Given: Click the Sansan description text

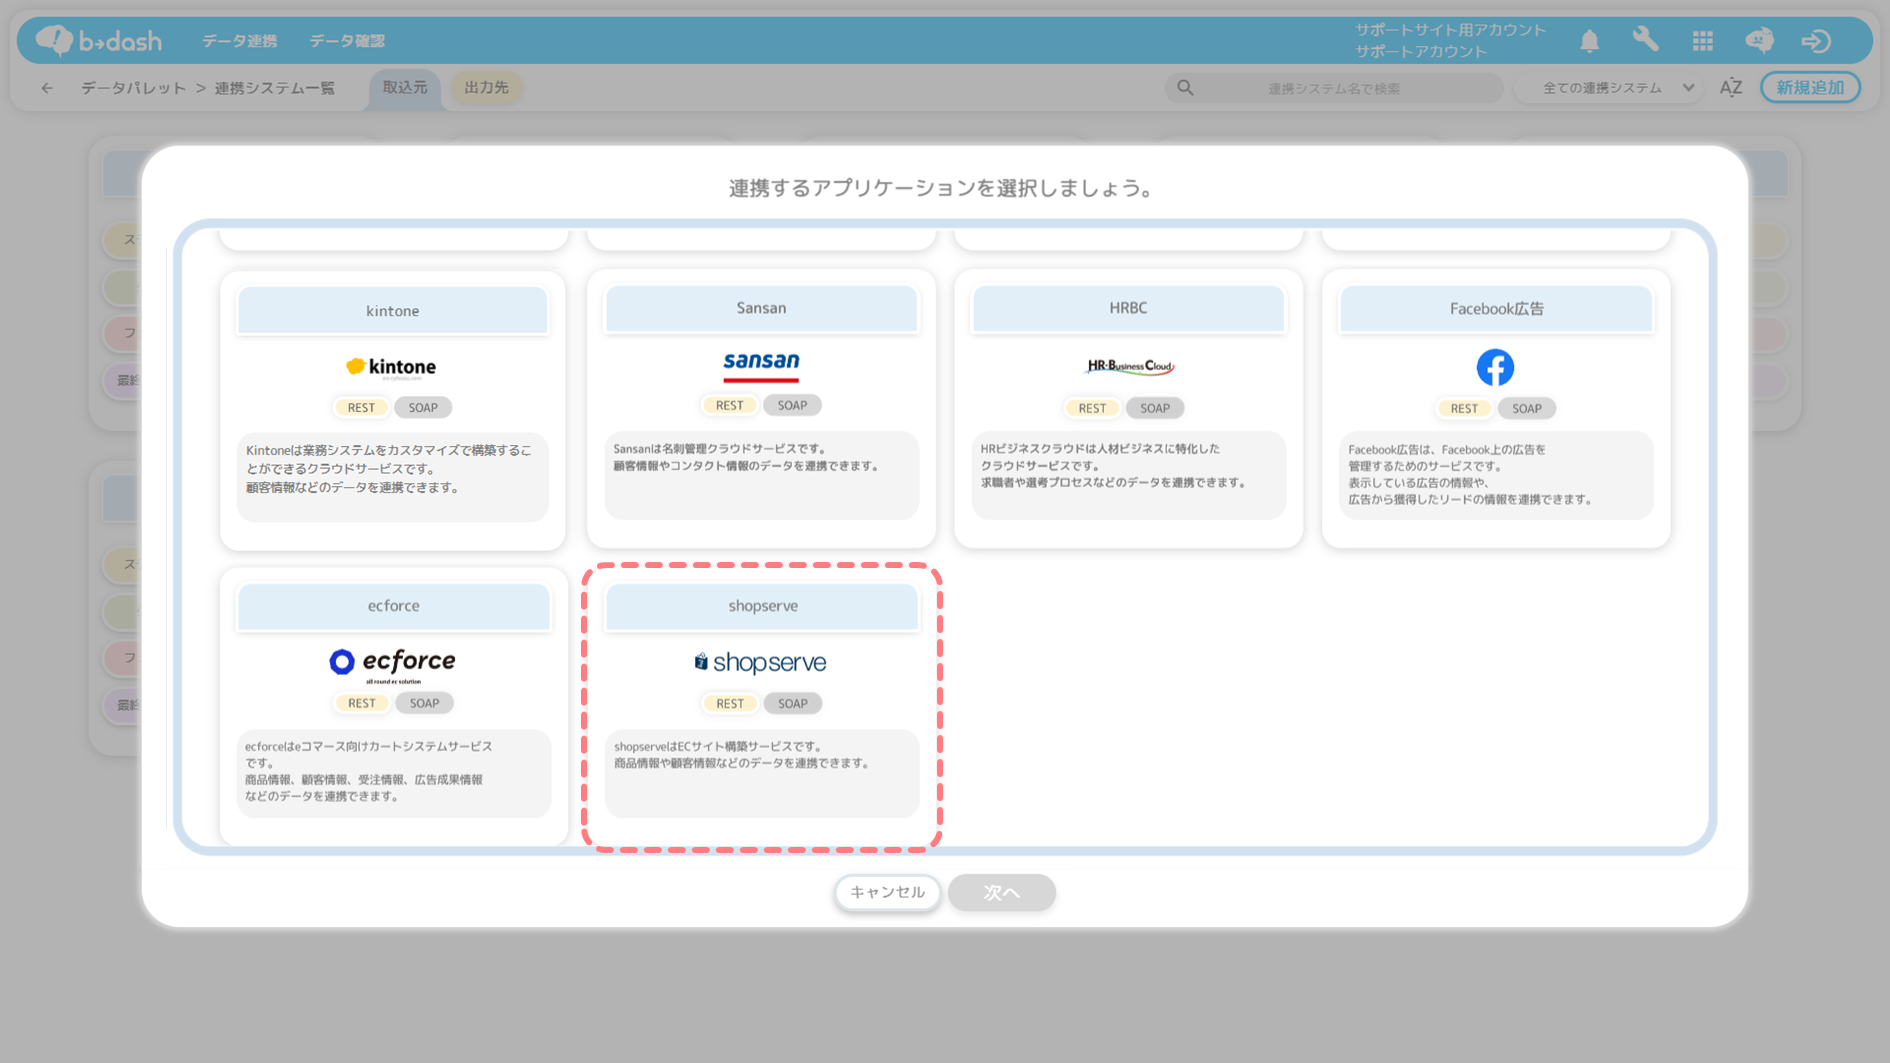Looking at the screenshot, I should pyautogui.click(x=746, y=458).
